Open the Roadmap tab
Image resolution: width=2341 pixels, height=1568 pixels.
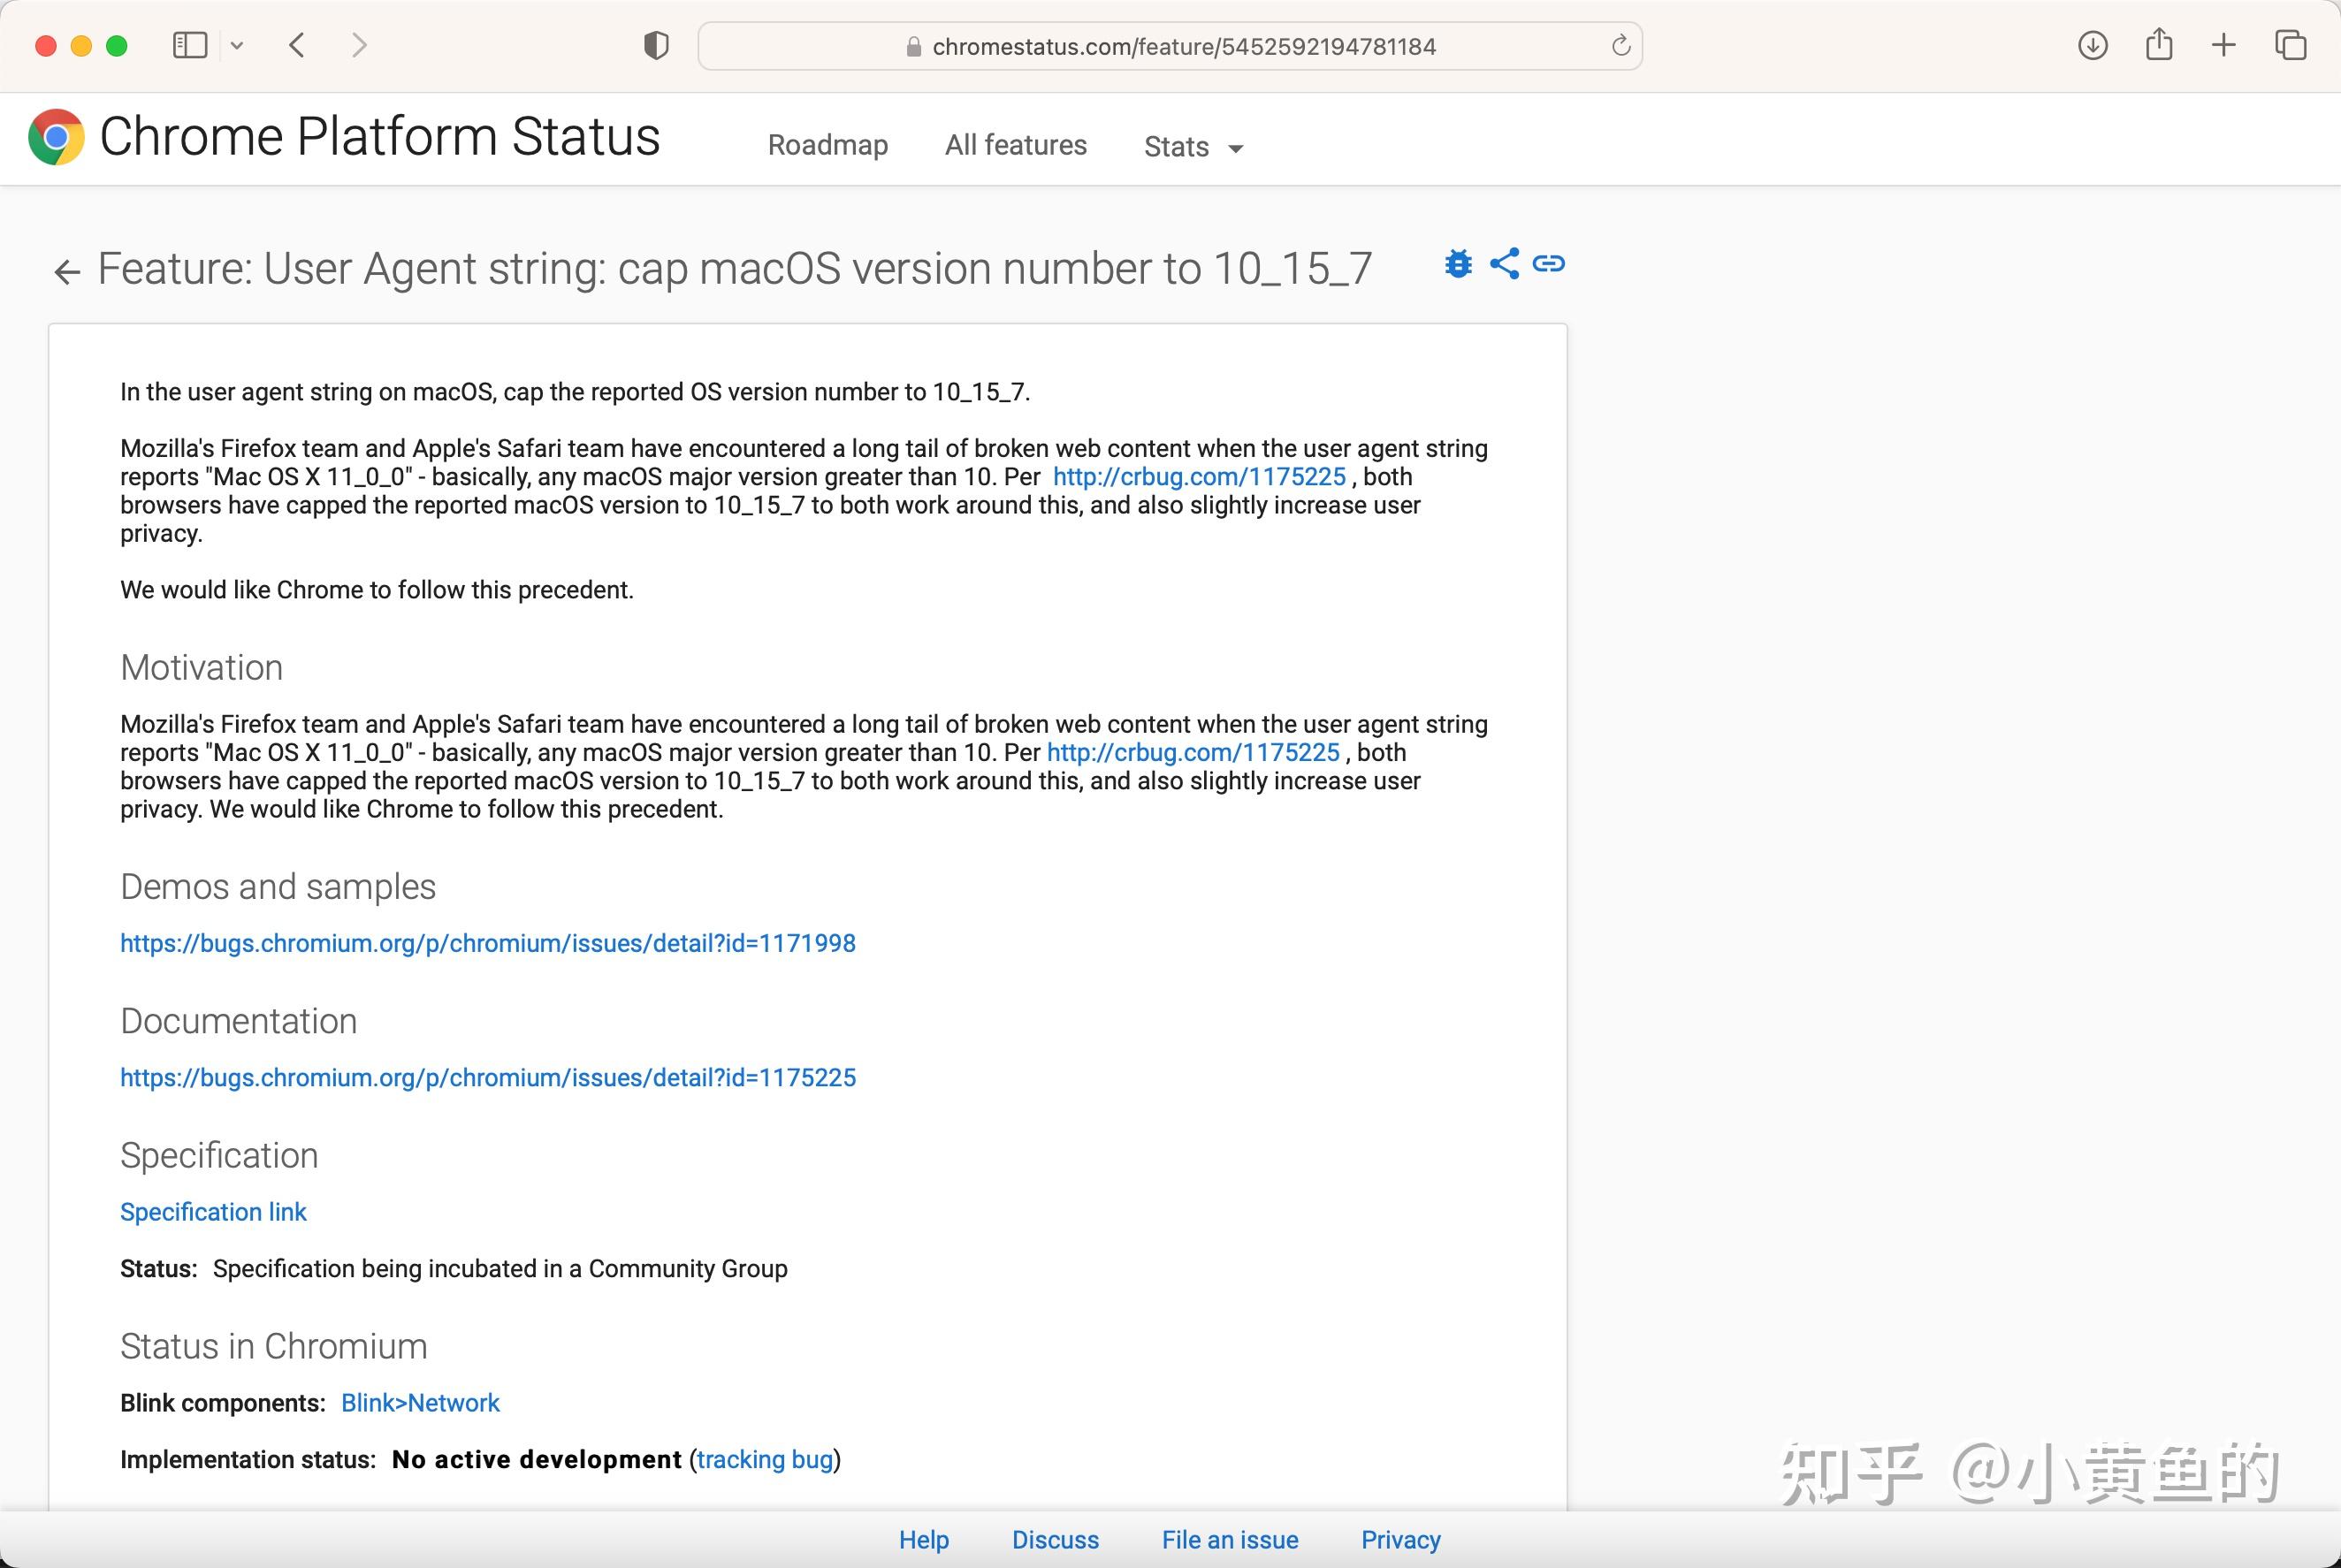tap(828, 145)
